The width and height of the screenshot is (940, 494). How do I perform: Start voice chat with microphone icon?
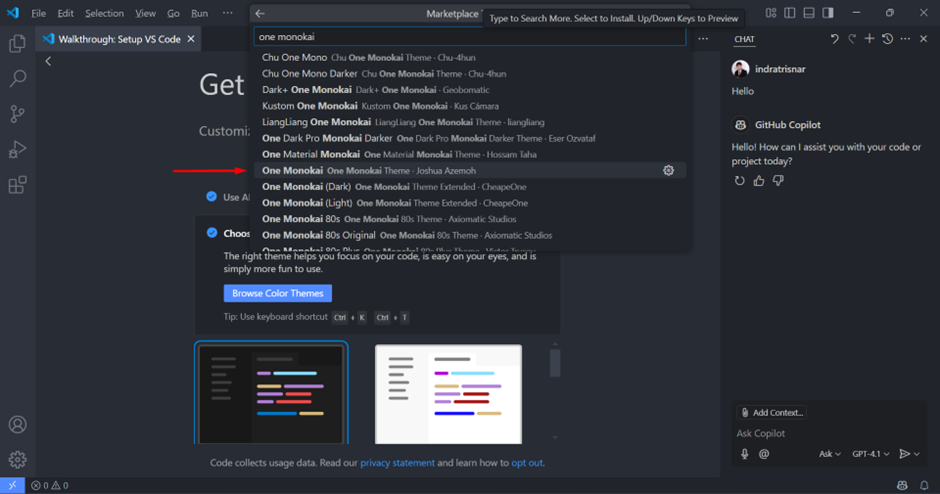(x=745, y=454)
